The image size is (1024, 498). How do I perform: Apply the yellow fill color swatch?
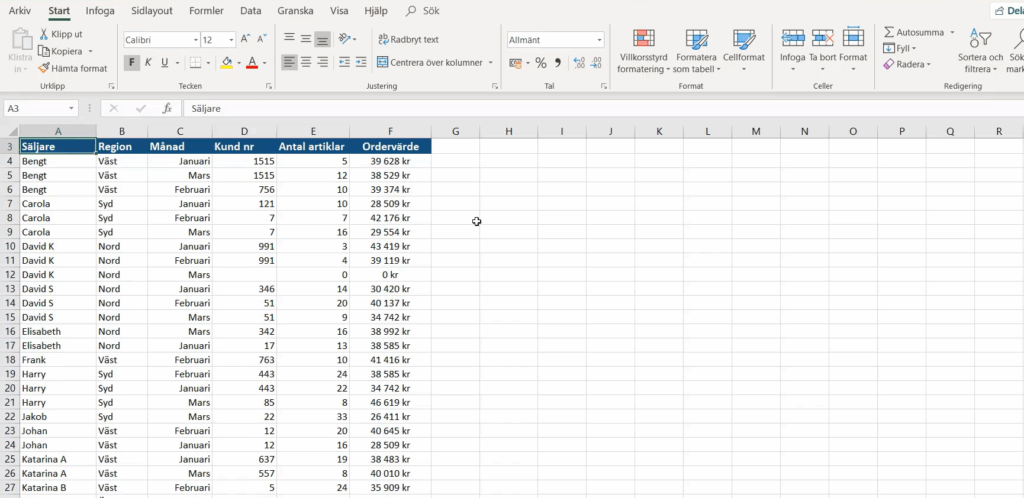(x=226, y=62)
